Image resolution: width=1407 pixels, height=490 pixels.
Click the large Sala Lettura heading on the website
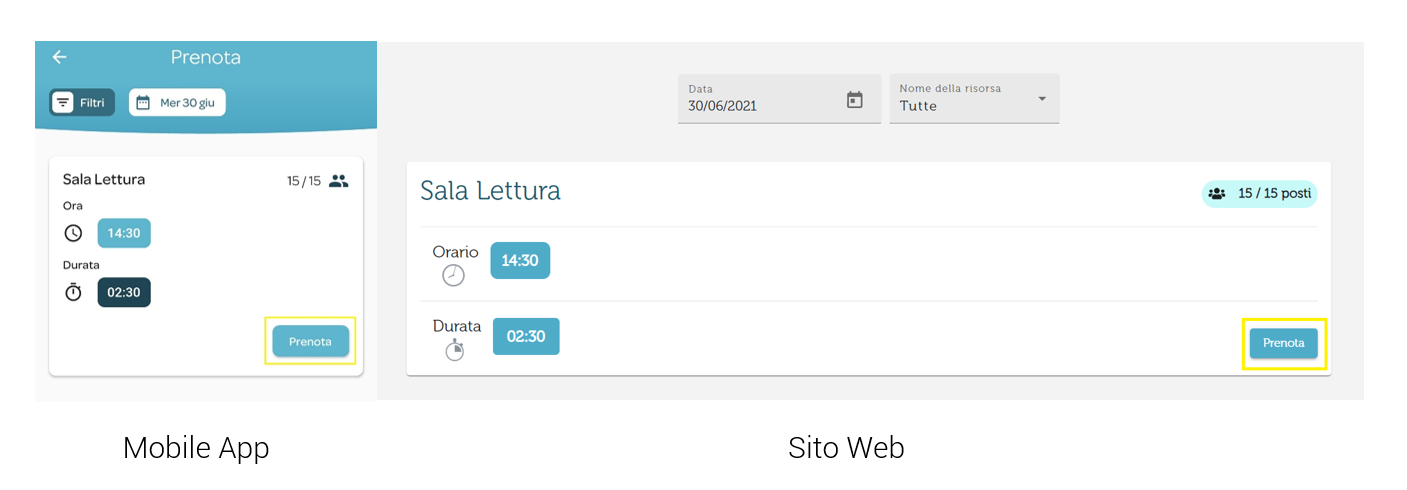490,191
